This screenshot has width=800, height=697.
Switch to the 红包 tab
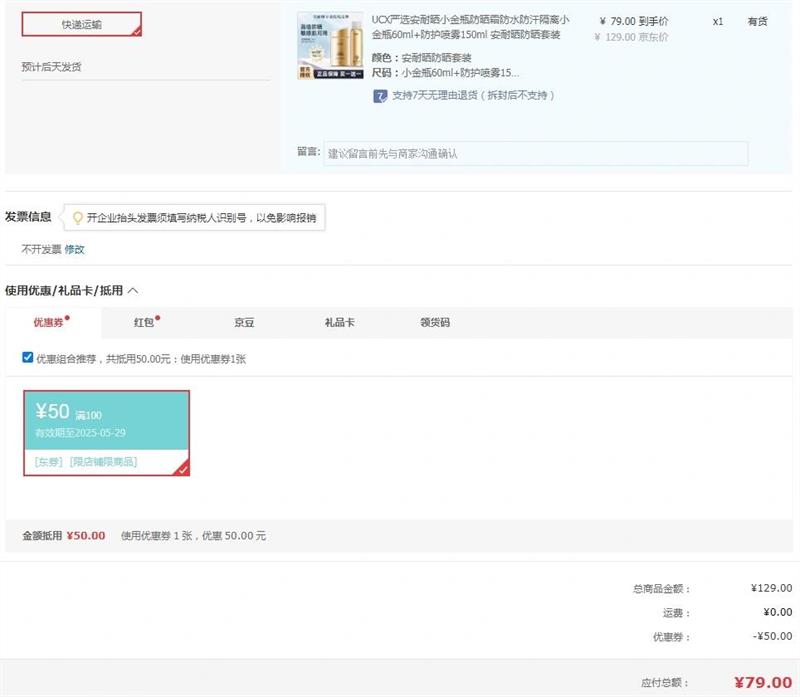144,323
